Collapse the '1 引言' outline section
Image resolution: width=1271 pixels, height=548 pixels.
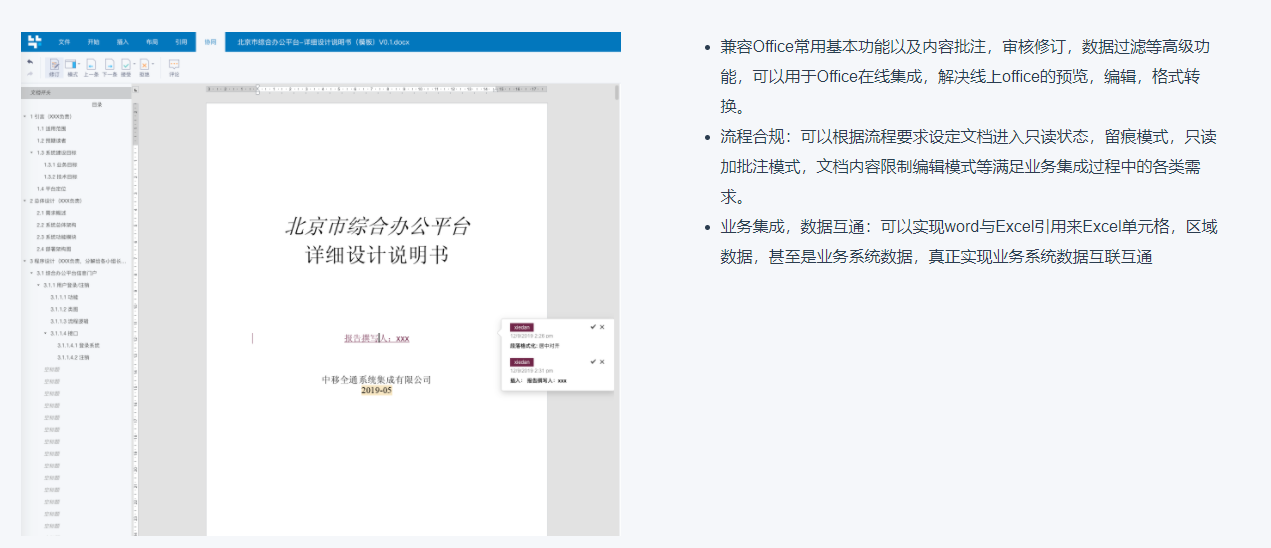click(x=25, y=116)
